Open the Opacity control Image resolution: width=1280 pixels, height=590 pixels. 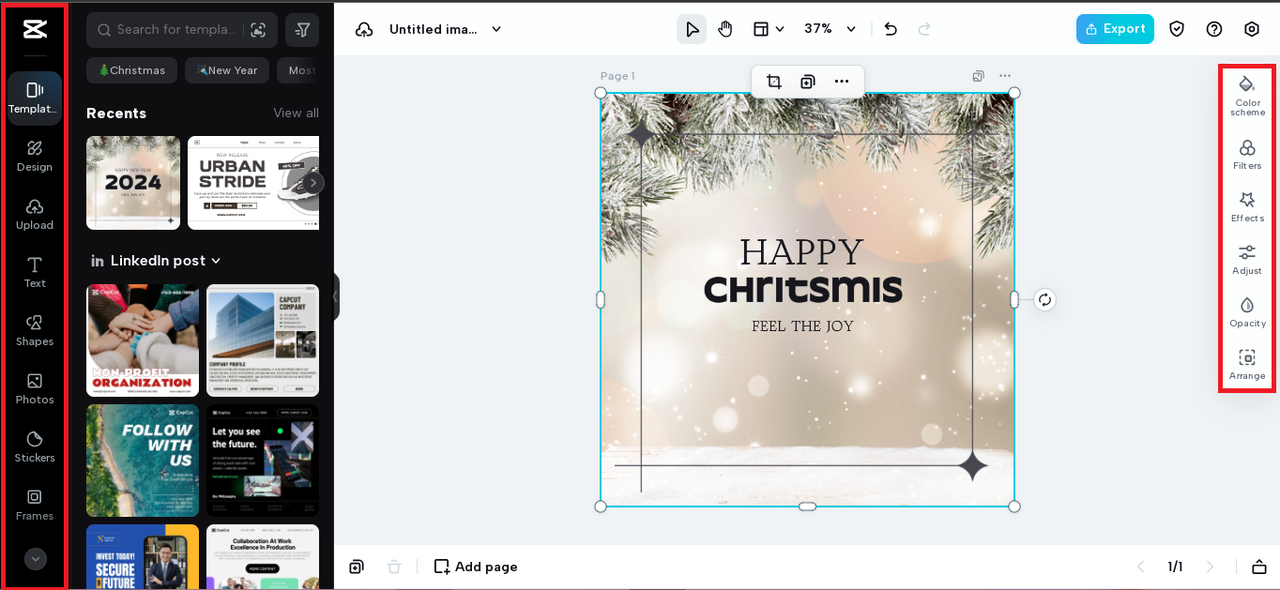(x=1247, y=312)
